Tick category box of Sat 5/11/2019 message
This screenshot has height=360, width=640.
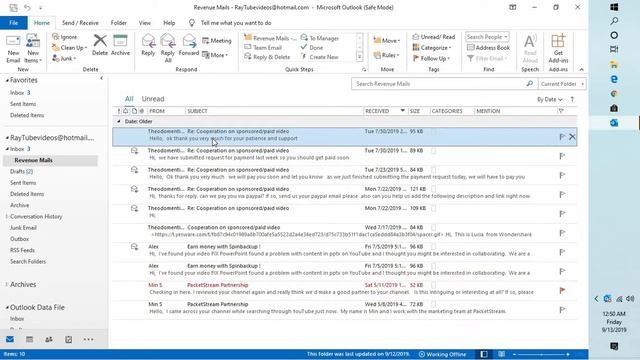pyautogui.click(x=433, y=285)
